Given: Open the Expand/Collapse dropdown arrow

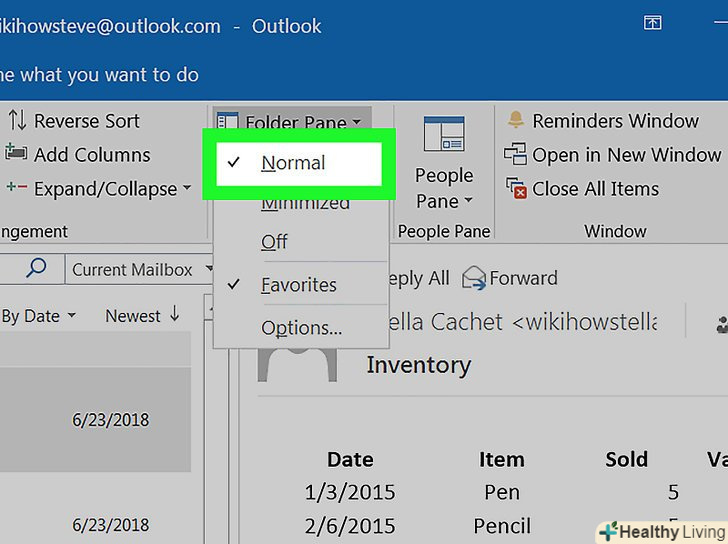Looking at the screenshot, I should point(187,188).
